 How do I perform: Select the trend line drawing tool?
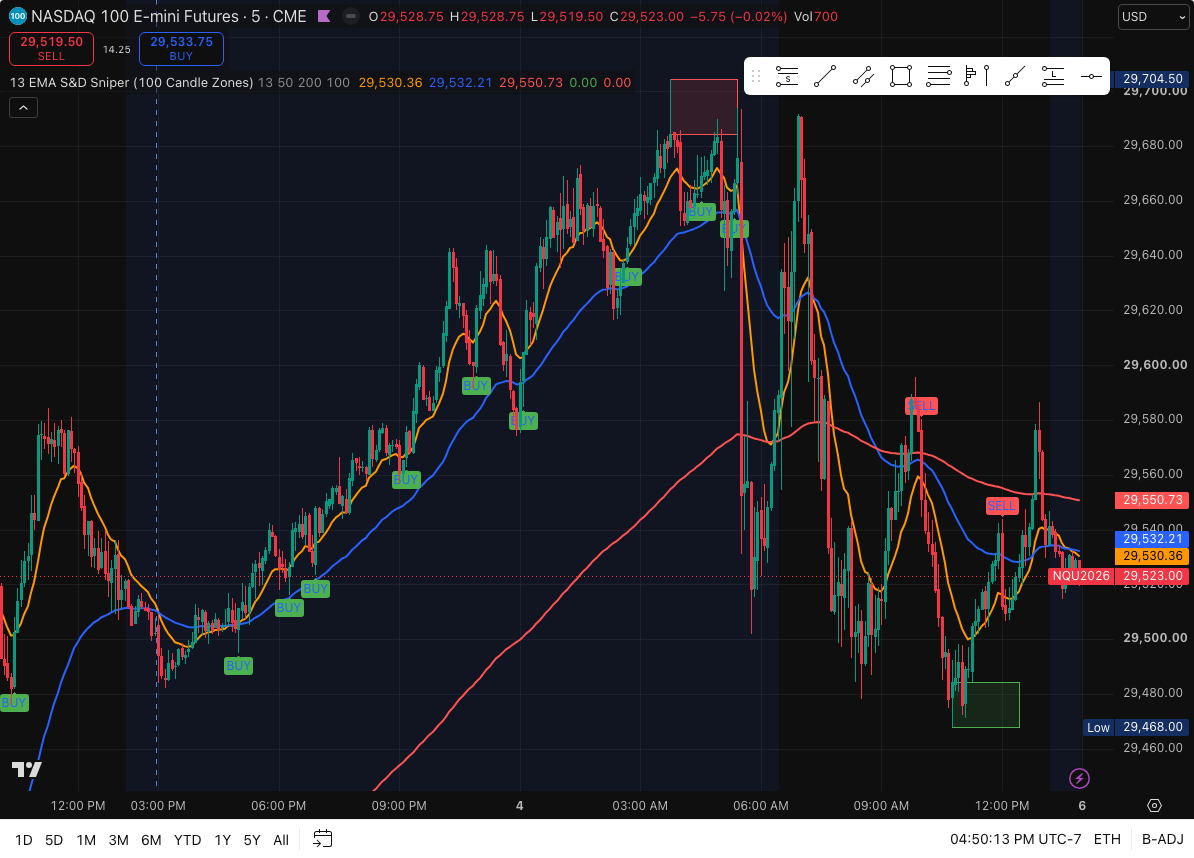pyautogui.click(x=825, y=76)
